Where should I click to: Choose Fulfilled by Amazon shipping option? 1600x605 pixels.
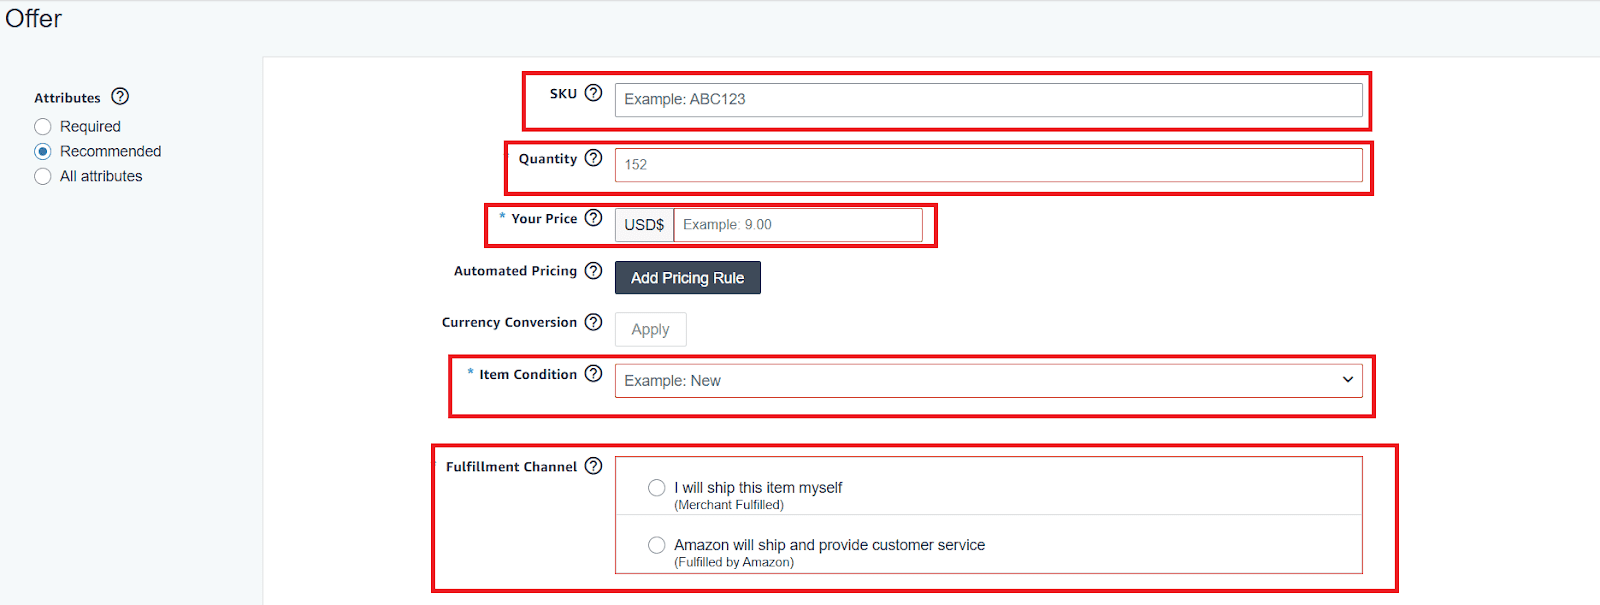tap(656, 545)
